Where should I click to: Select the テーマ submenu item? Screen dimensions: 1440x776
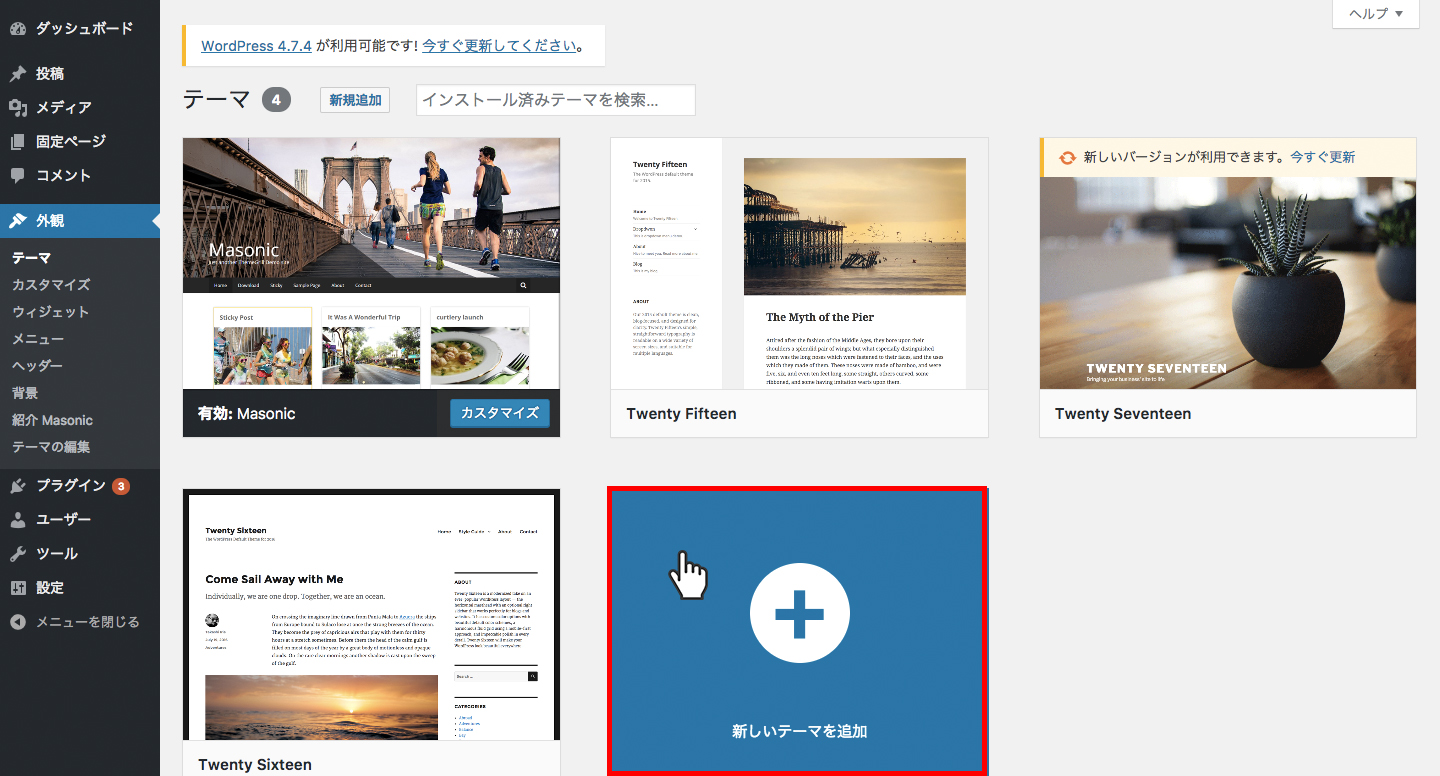pyautogui.click(x=31, y=258)
